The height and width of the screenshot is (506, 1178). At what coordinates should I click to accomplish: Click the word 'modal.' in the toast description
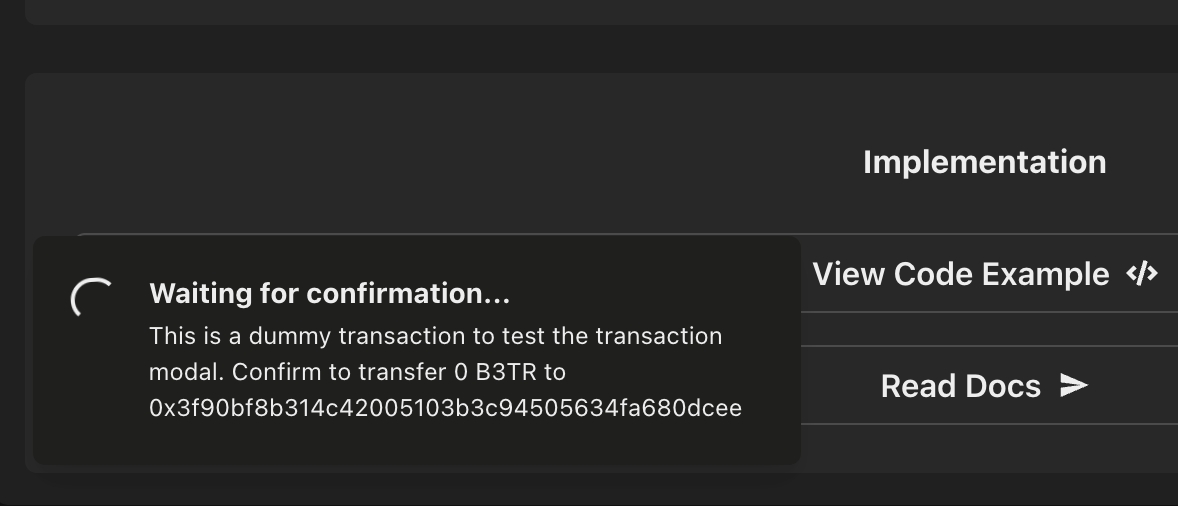(187, 372)
